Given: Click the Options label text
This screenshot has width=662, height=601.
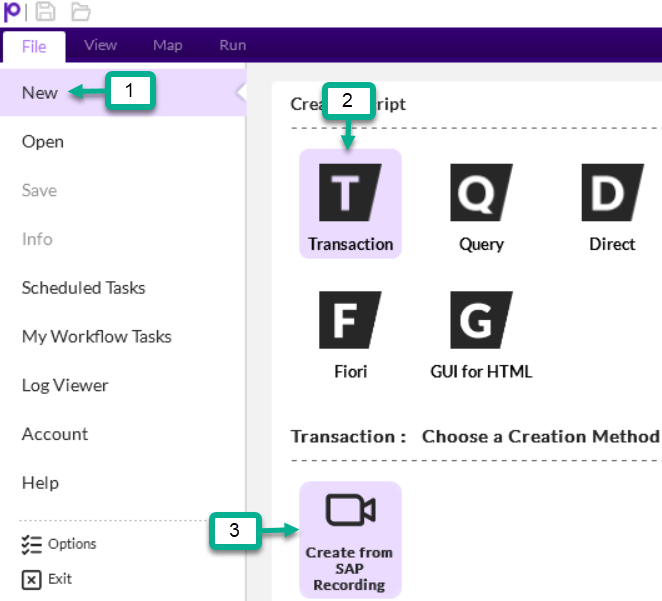Looking at the screenshot, I should [x=72, y=544].
